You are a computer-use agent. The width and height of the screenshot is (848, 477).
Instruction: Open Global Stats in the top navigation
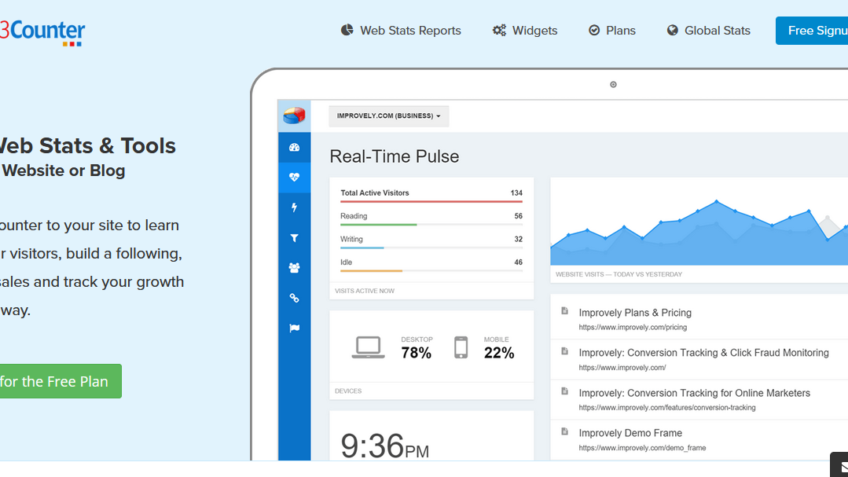pyautogui.click(x=708, y=31)
